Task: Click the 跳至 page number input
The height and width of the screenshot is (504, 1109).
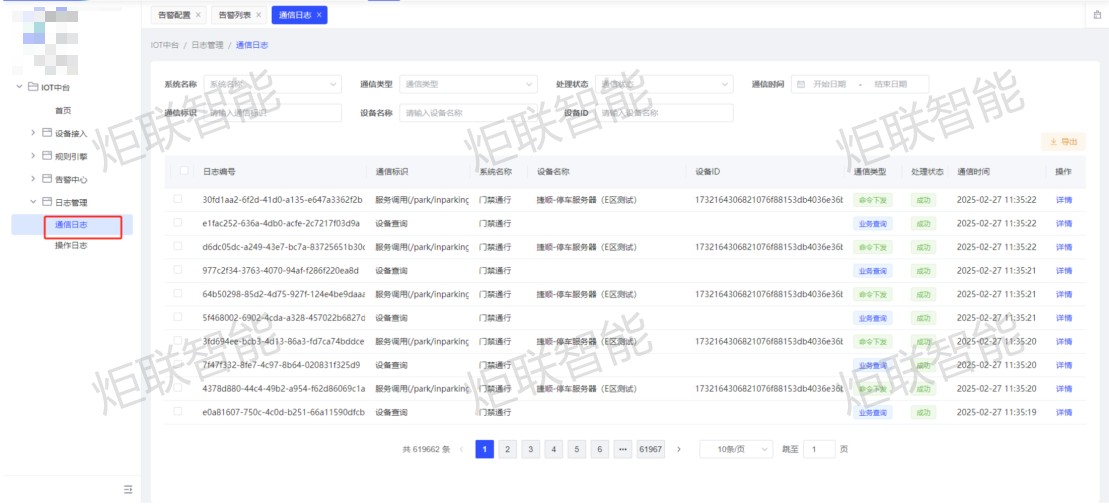Action: coord(819,449)
